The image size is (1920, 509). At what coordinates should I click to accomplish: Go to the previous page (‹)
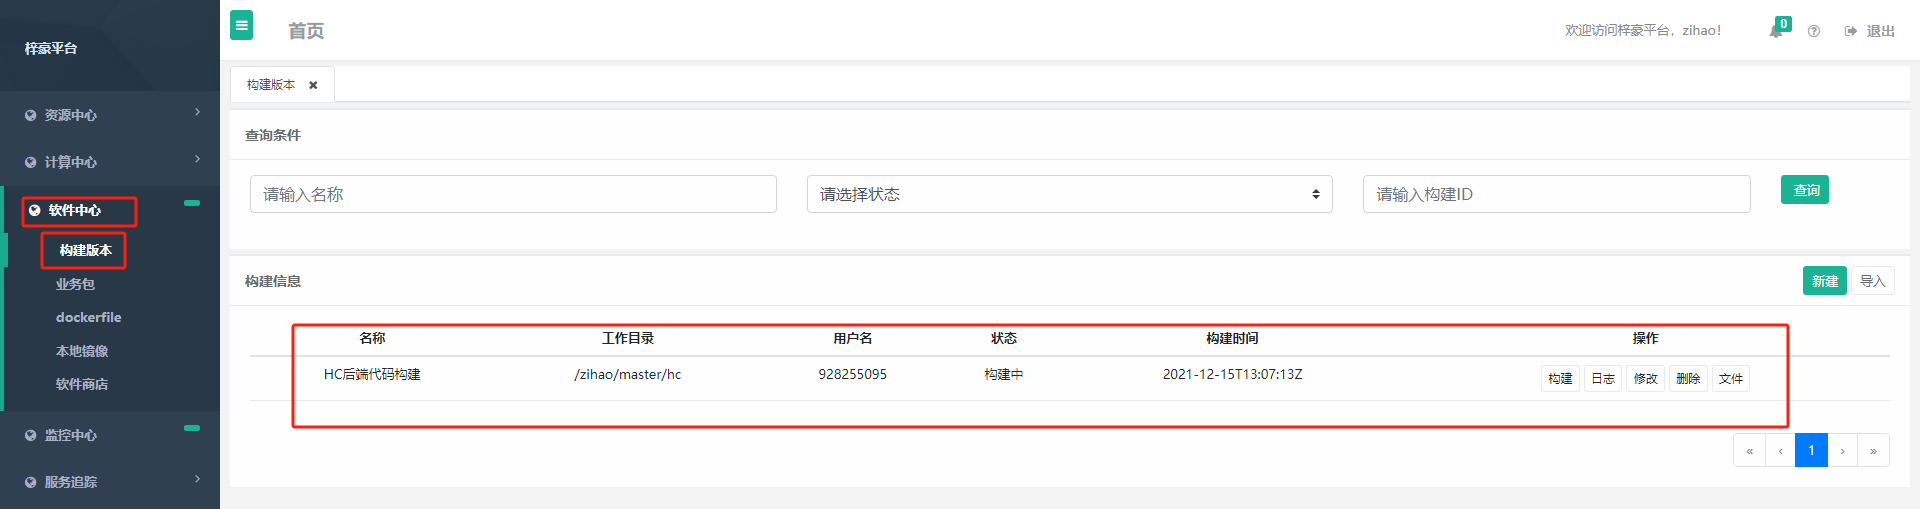click(x=1780, y=450)
